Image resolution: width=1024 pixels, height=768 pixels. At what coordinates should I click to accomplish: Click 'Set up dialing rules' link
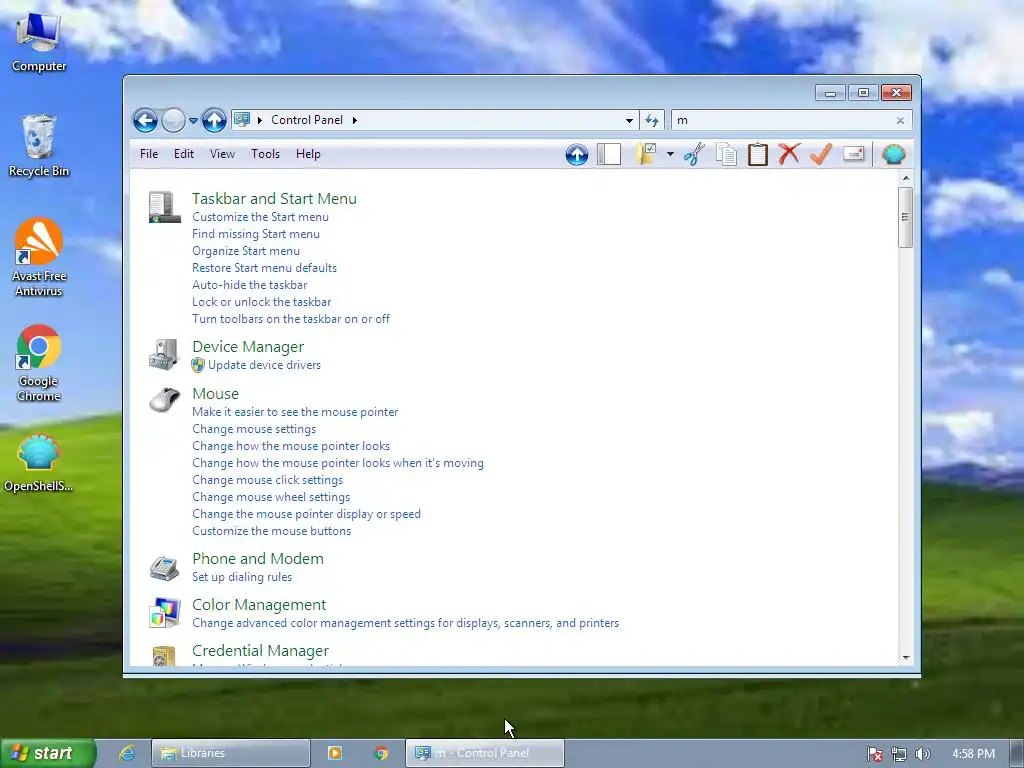(242, 577)
